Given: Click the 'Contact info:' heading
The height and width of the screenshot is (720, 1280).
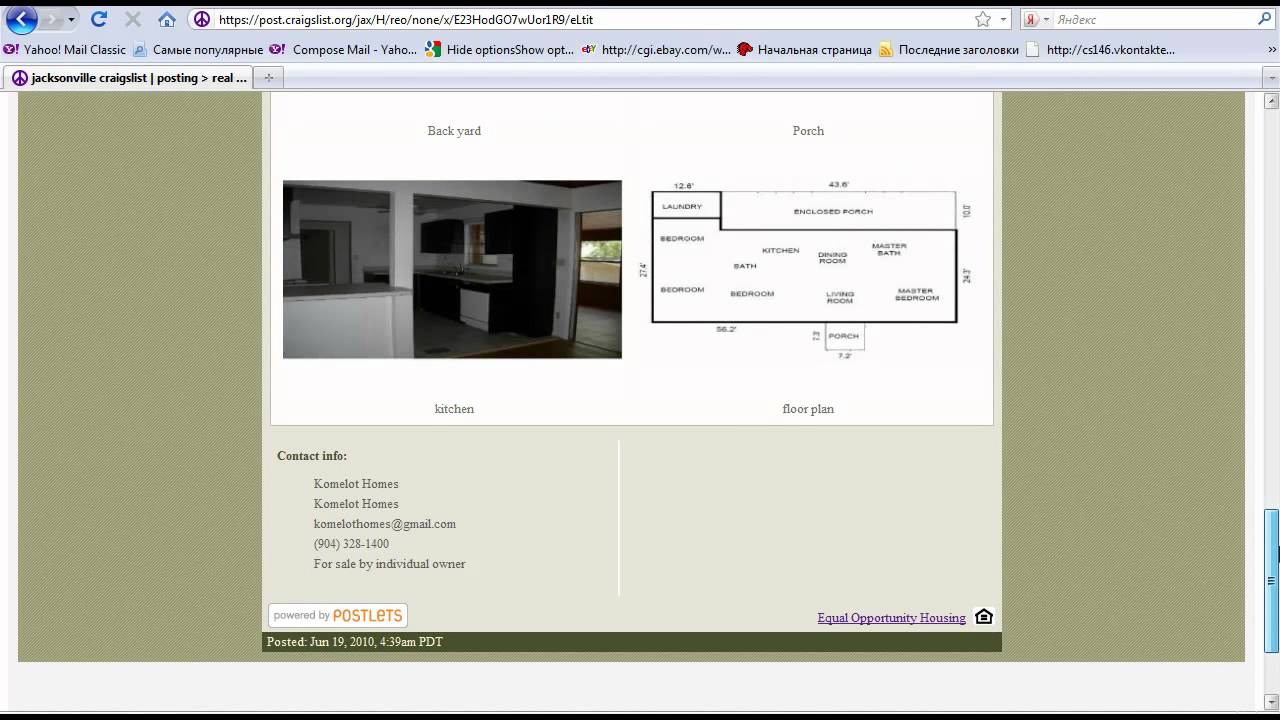Looking at the screenshot, I should click(x=312, y=456).
